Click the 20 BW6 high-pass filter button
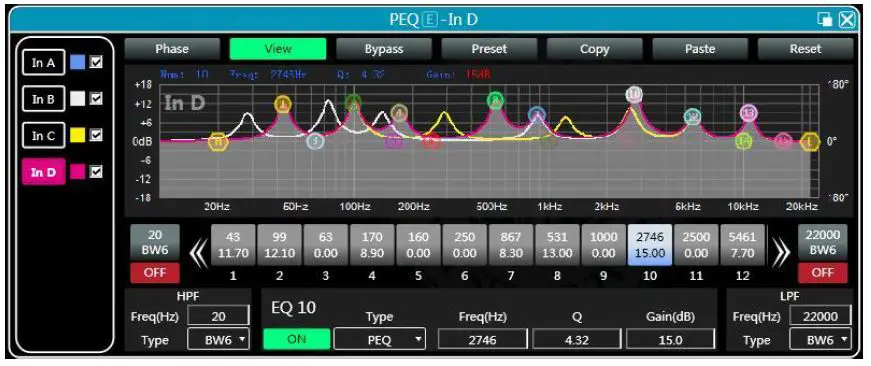Image resolution: width=871 pixels, height=366 pixels. click(156, 243)
